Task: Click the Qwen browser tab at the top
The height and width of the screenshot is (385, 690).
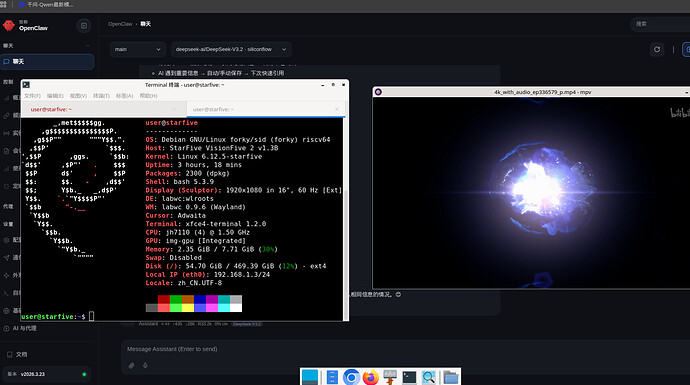Action: (x=46, y=4)
